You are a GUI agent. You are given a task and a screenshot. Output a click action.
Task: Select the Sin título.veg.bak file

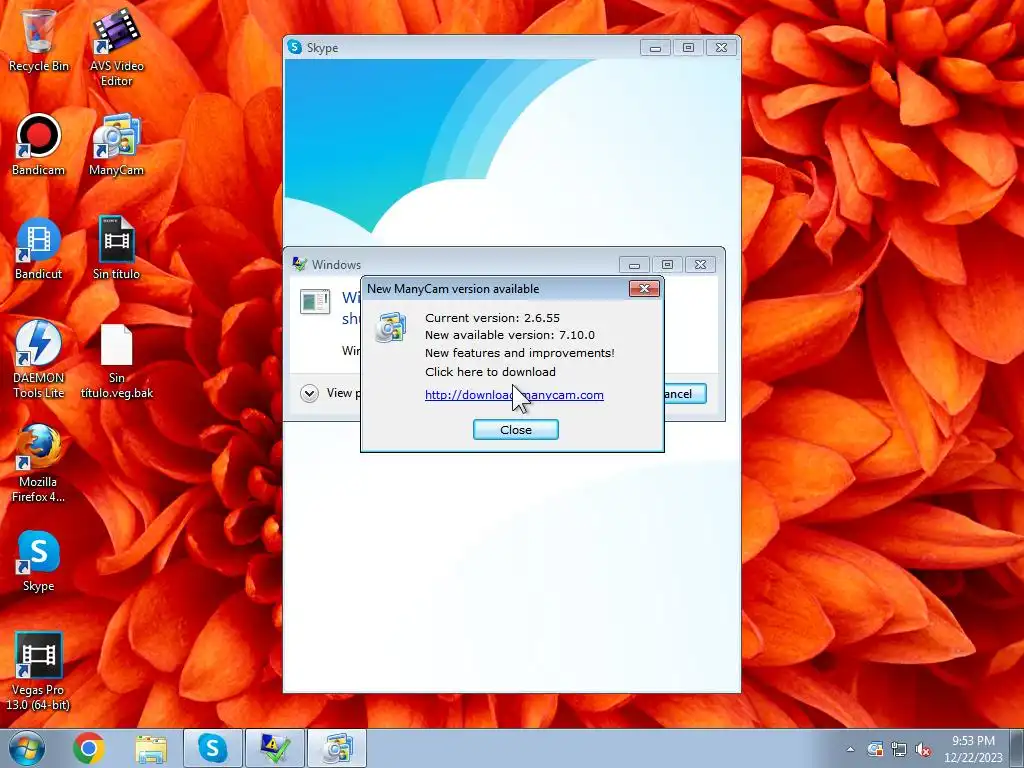pos(116,360)
